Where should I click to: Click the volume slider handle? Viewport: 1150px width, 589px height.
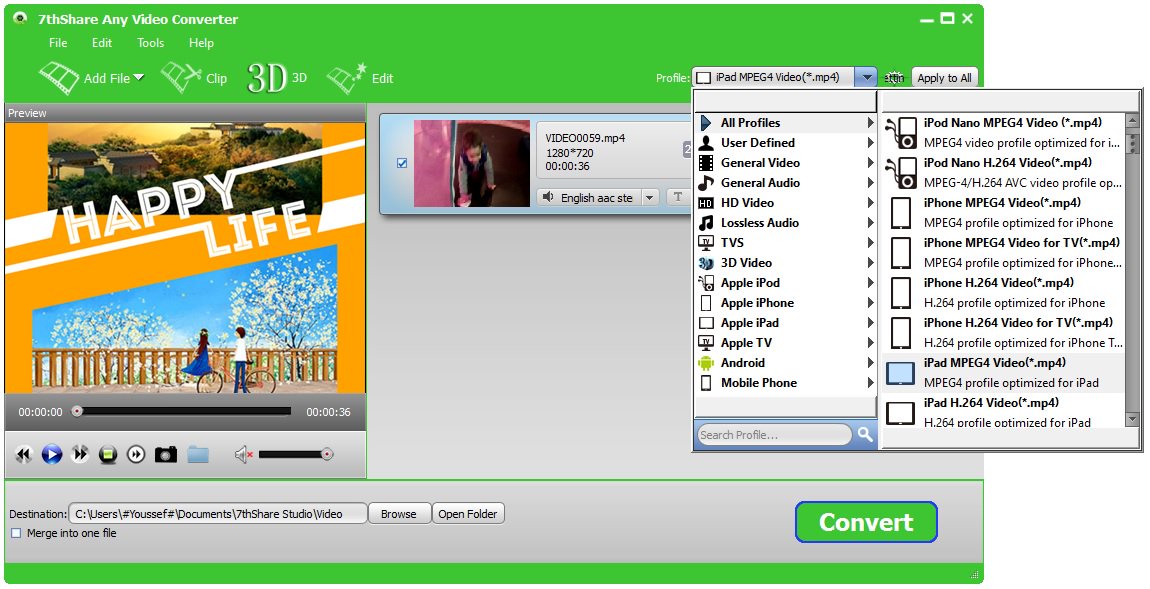coord(327,455)
